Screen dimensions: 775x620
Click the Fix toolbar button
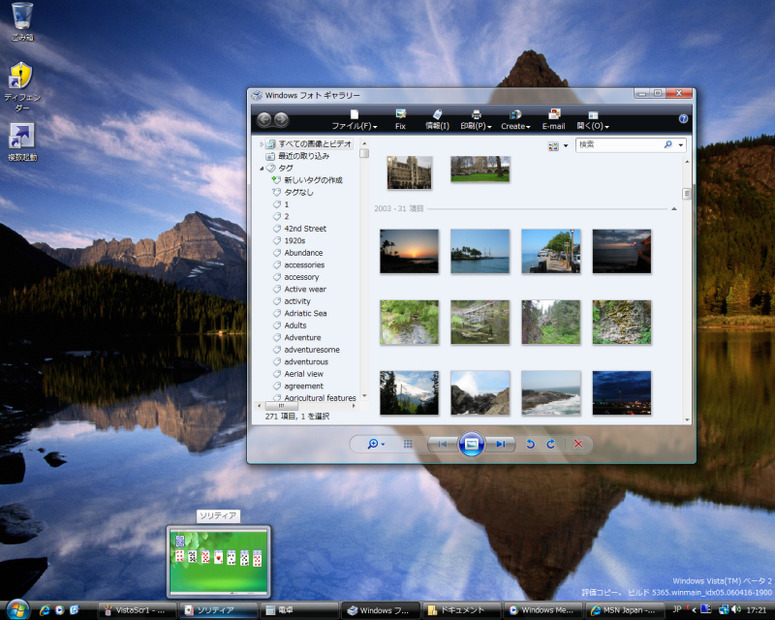click(x=400, y=120)
